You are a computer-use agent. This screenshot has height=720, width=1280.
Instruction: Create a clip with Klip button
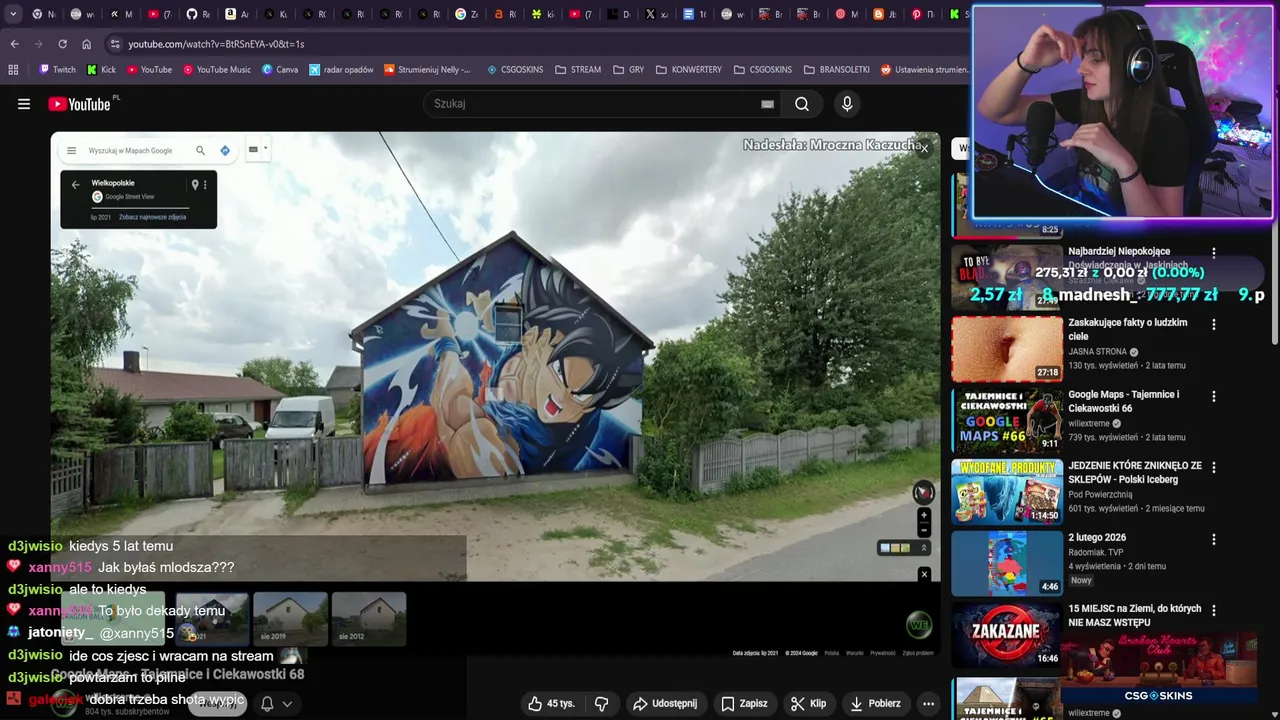(x=808, y=703)
